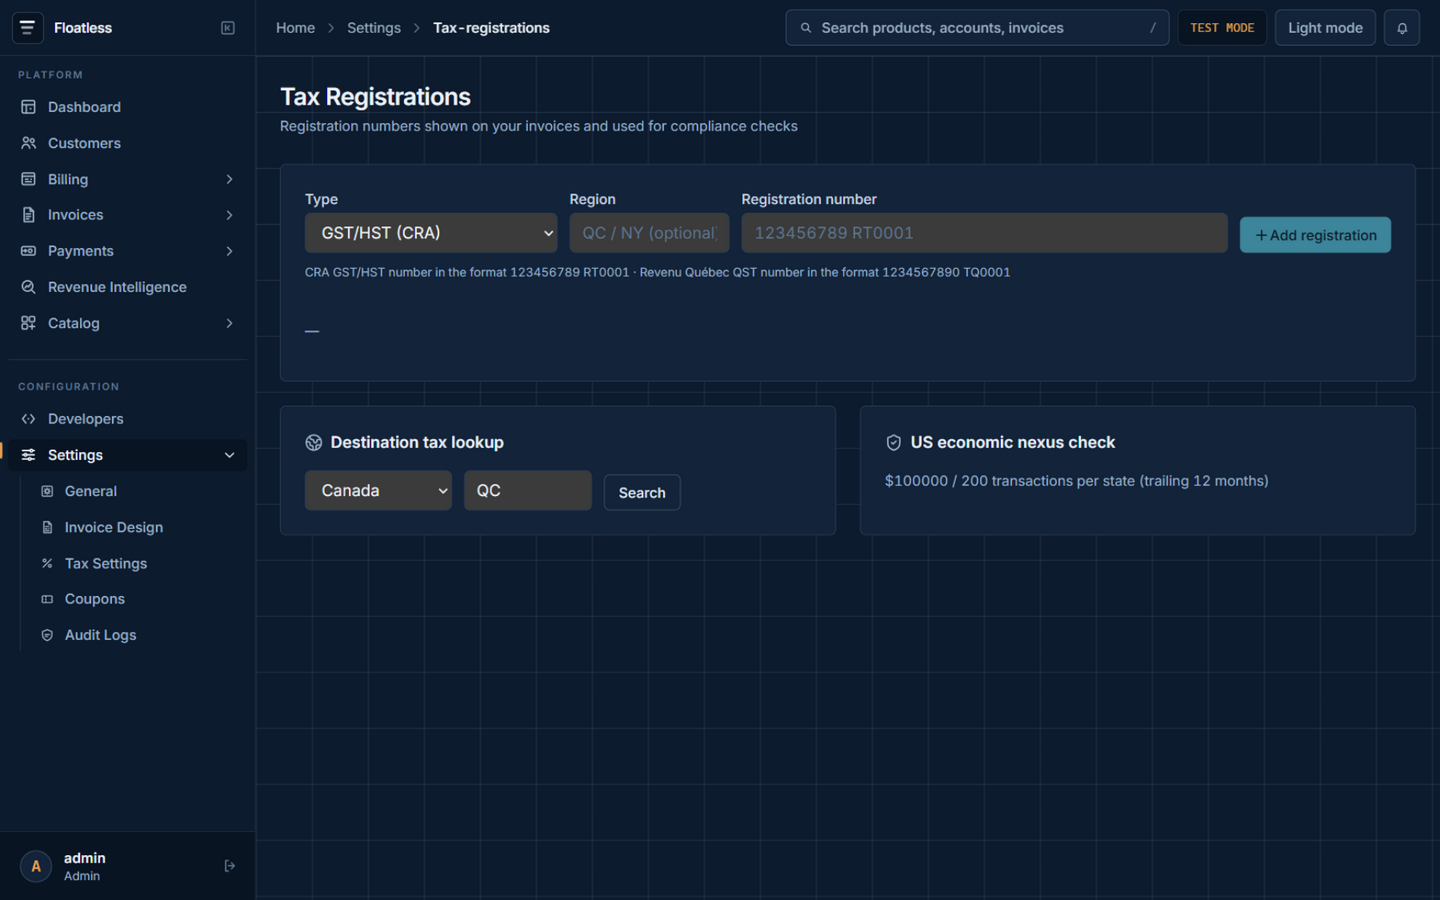
Task: Click the Invoices document icon
Action: 28,215
